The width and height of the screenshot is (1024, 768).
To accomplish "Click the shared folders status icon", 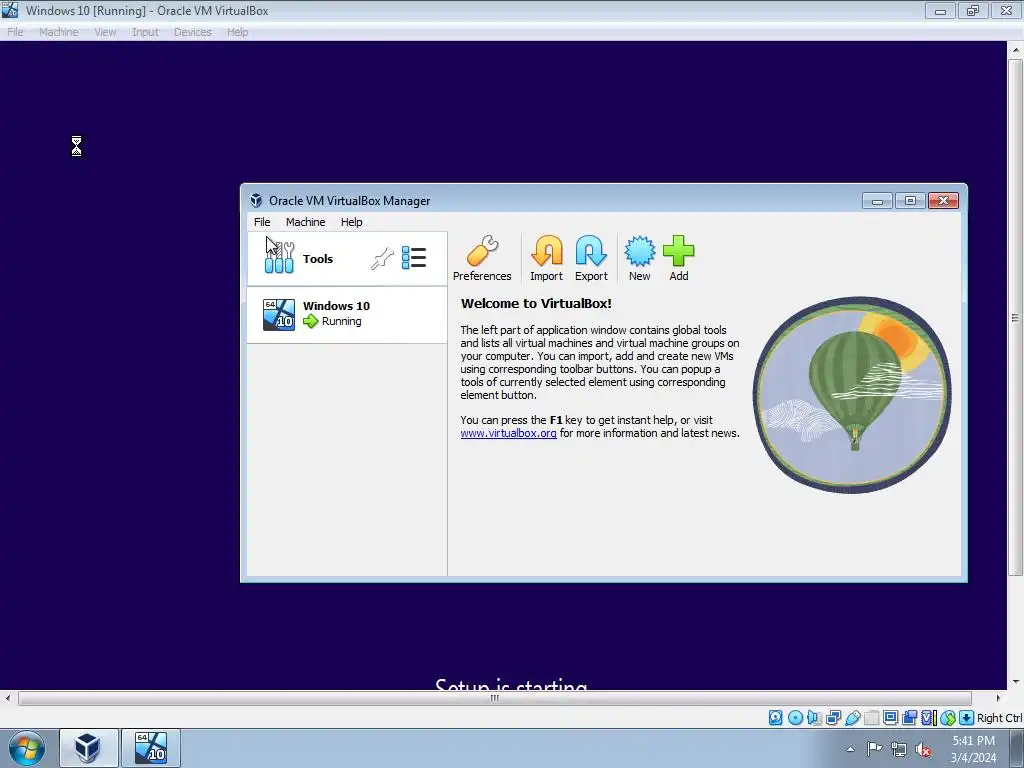I will (x=871, y=718).
